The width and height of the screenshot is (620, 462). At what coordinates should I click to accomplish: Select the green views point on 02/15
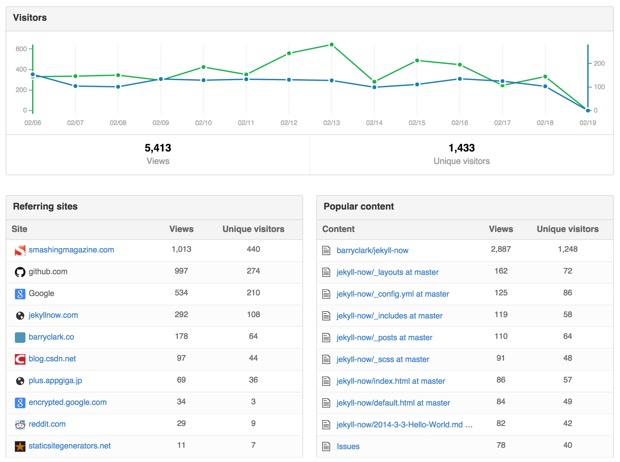[417, 61]
